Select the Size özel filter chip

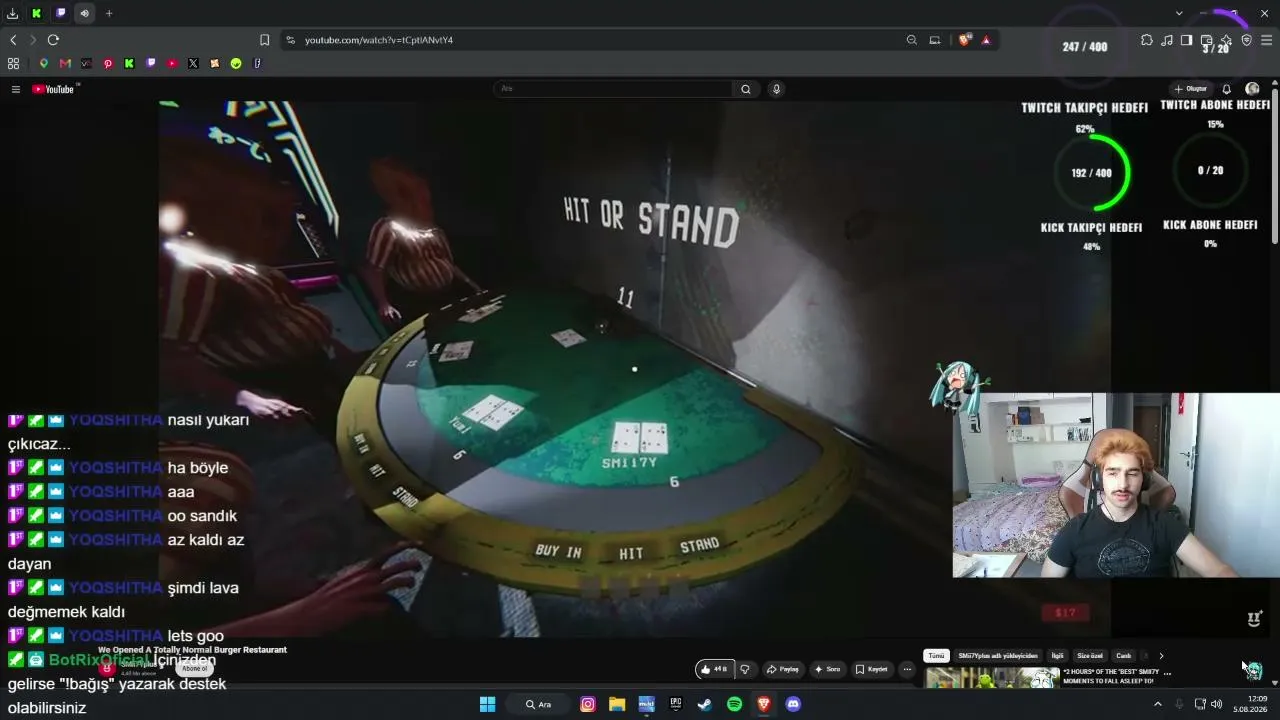pyautogui.click(x=1090, y=656)
